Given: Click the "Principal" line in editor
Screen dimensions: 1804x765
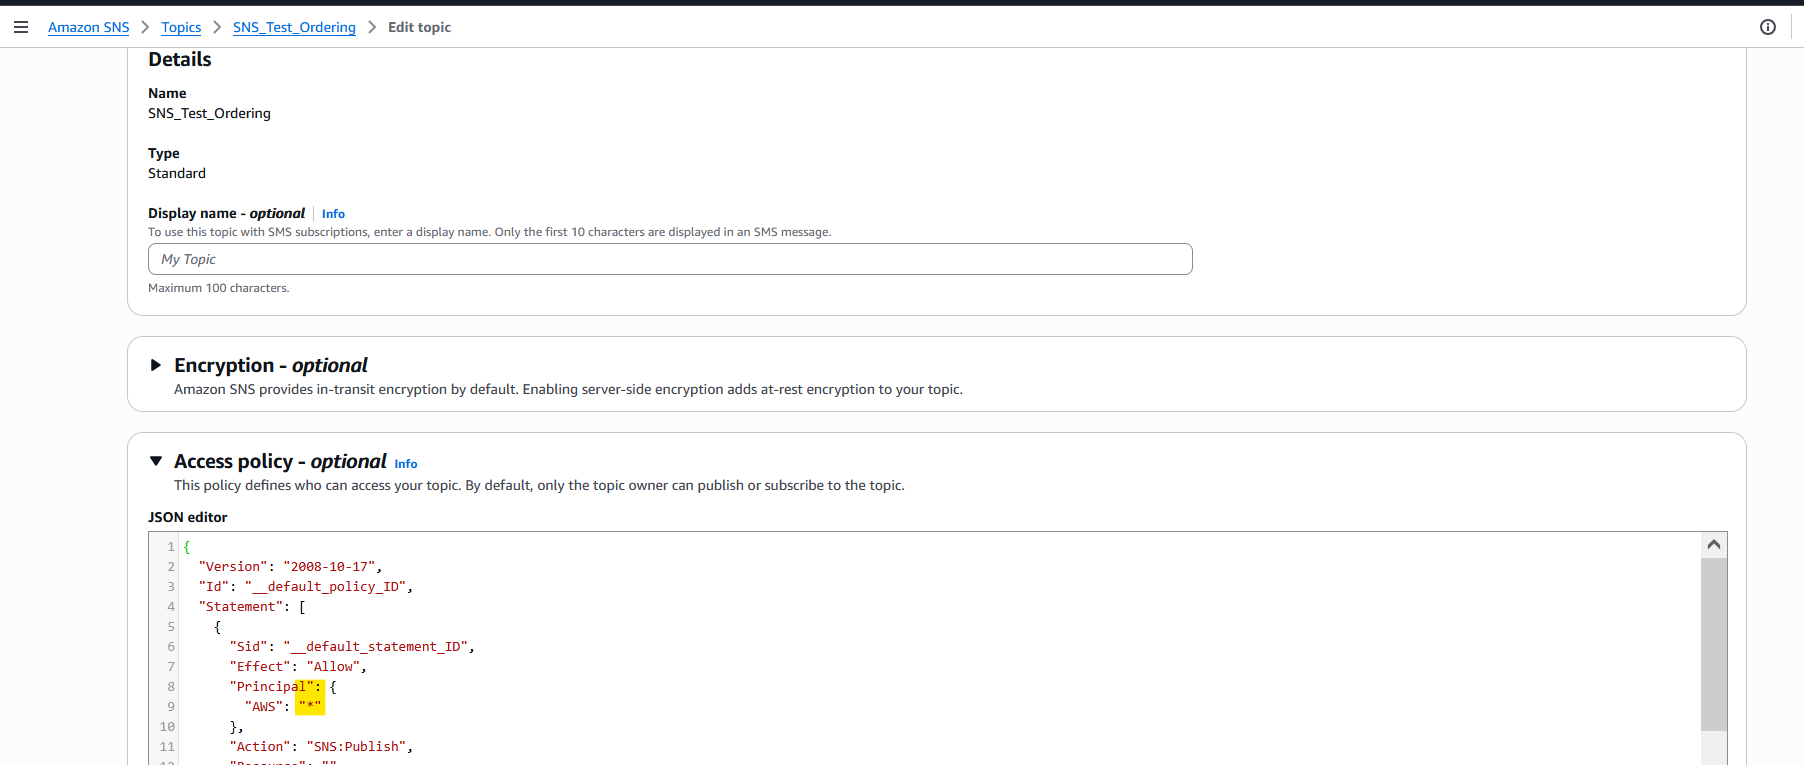Looking at the screenshot, I should pos(283,687).
